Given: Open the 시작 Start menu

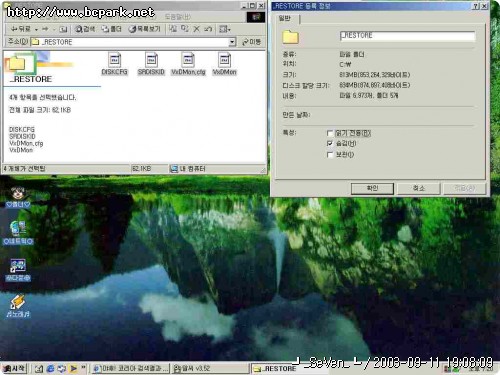Looking at the screenshot, I should pos(14,368).
